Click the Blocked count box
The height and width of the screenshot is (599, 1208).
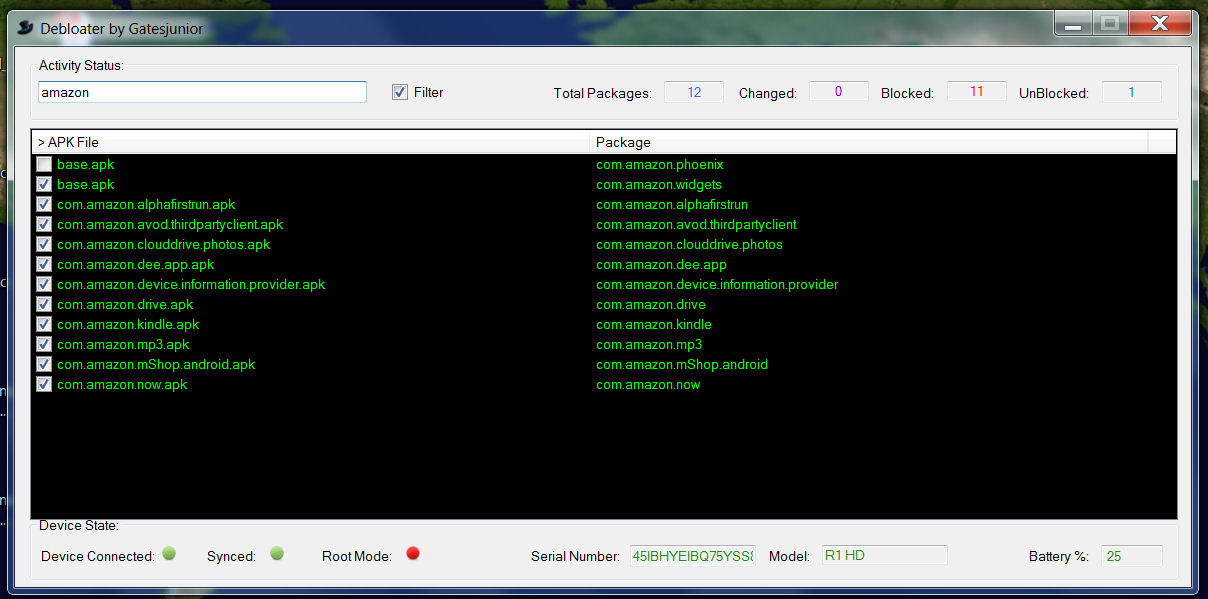(976, 92)
